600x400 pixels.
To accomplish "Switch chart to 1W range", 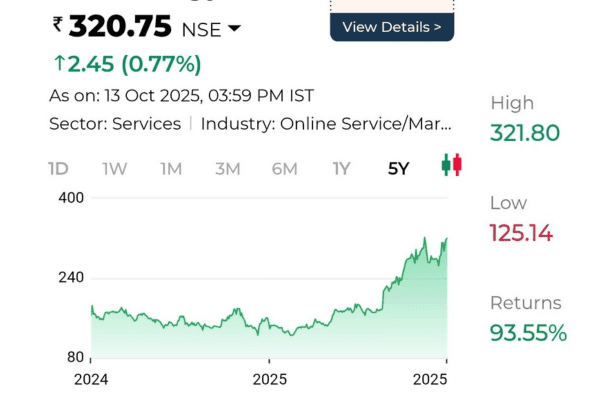I will pyautogui.click(x=114, y=168).
